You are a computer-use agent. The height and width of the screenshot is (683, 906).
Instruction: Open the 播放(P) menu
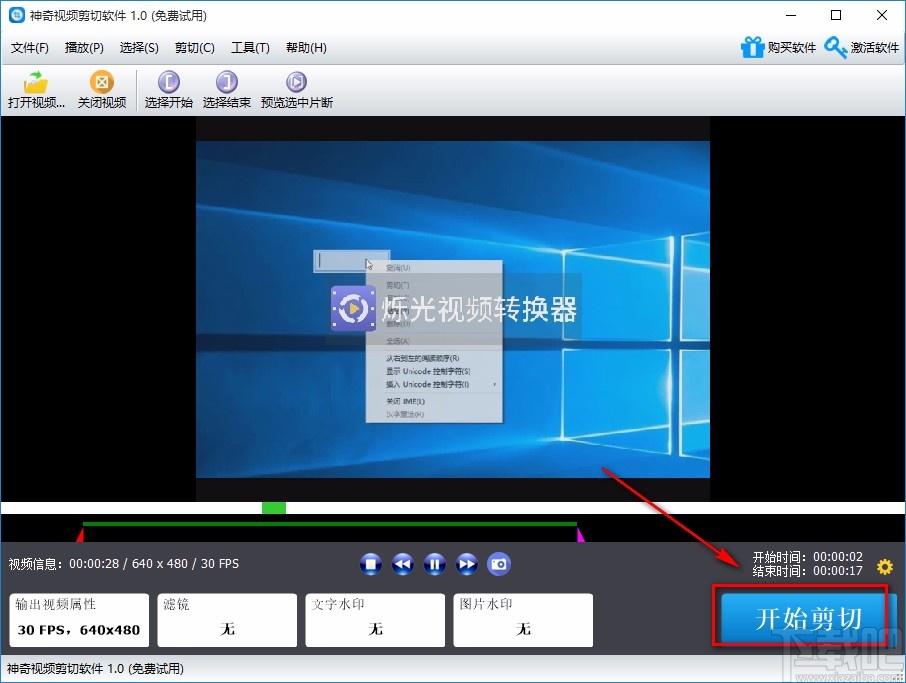coord(84,47)
